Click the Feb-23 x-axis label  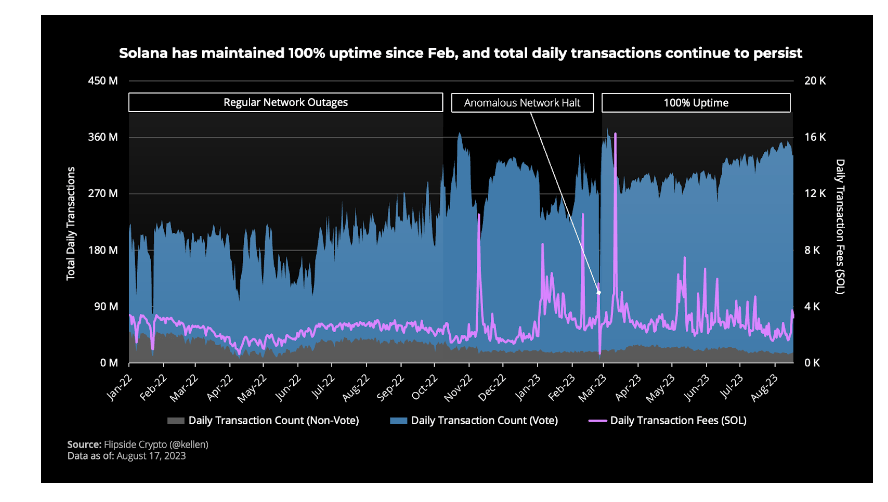tap(562, 387)
